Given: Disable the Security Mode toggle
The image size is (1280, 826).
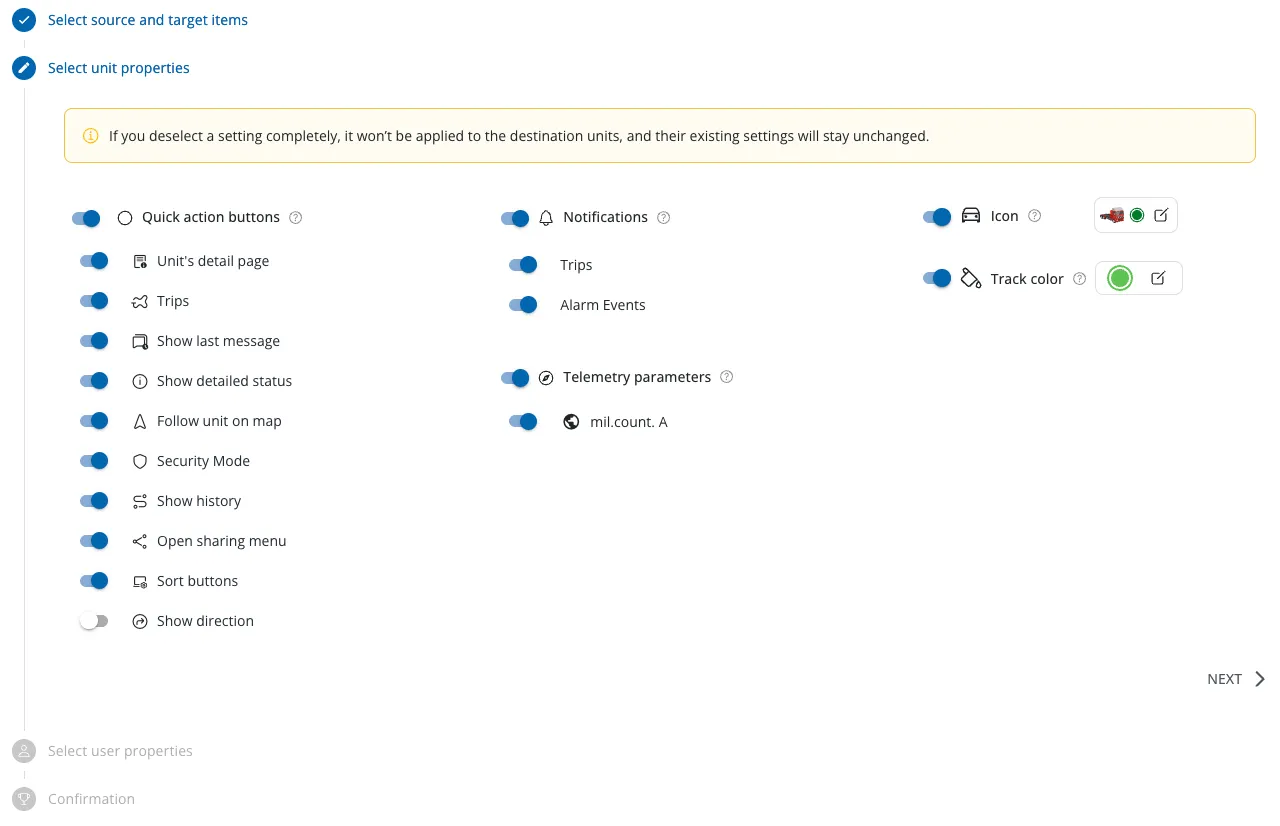Looking at the screenshot, I should [x=94, y=461].
